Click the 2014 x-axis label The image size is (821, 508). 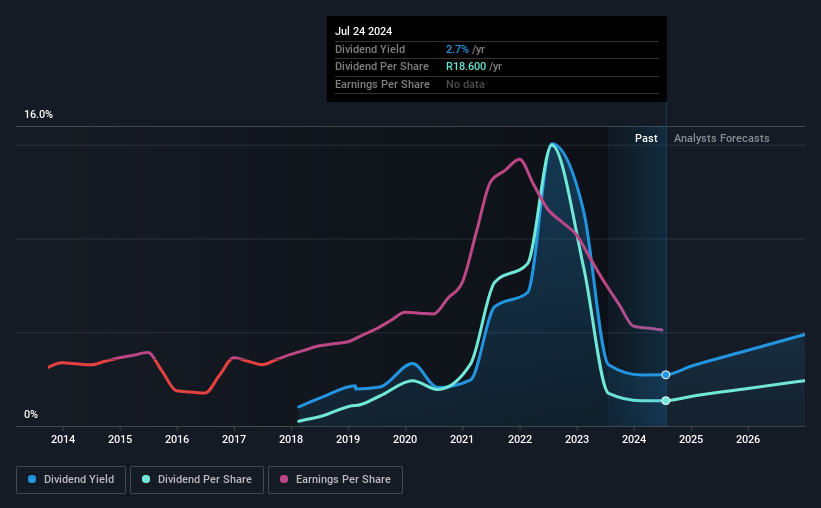click(63, 439)
